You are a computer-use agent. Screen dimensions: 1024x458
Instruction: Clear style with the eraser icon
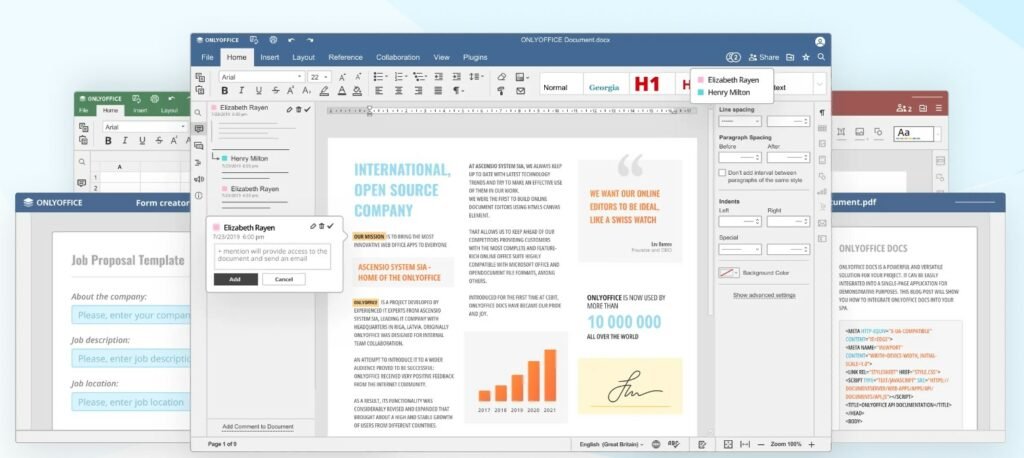pos(502,76)
